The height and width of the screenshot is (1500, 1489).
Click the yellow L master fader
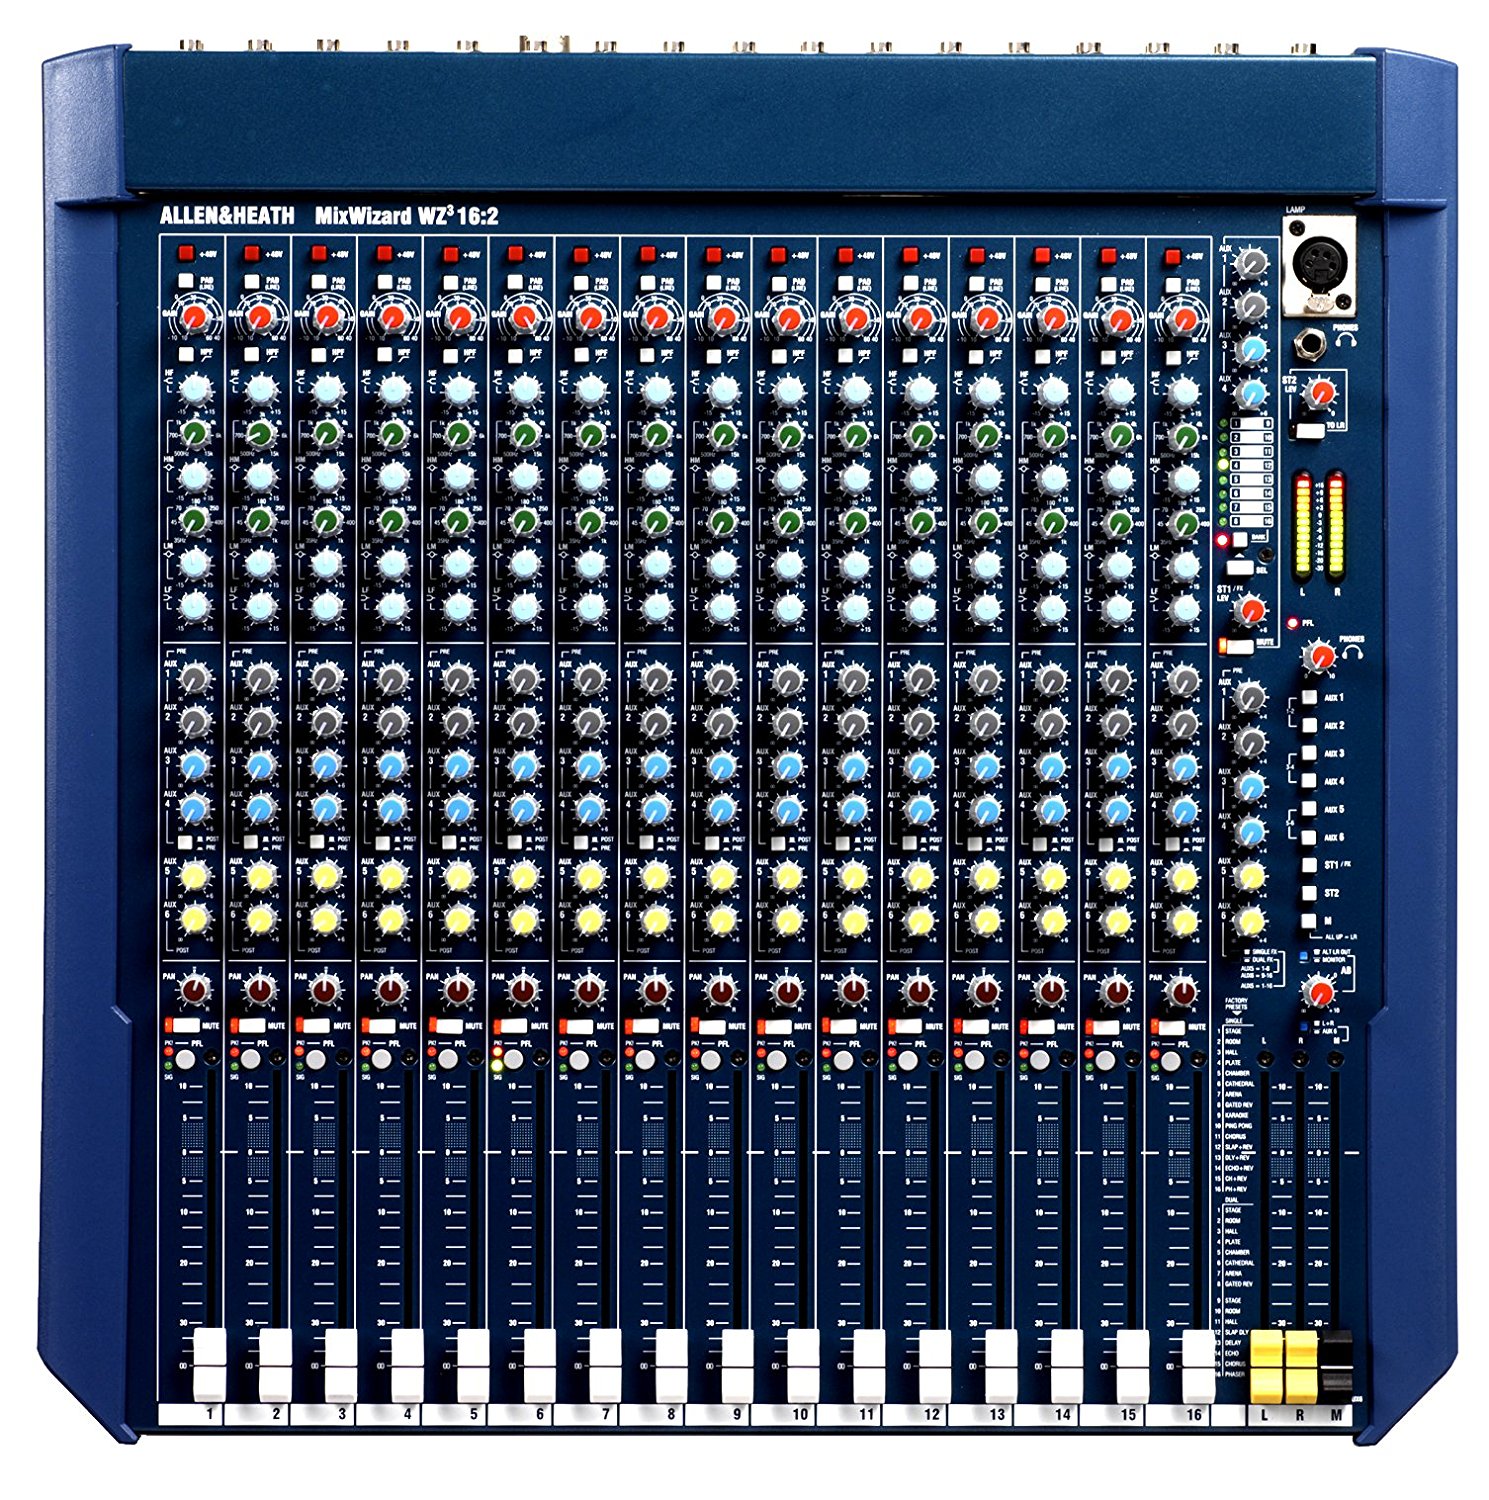click(1266, 1365)
